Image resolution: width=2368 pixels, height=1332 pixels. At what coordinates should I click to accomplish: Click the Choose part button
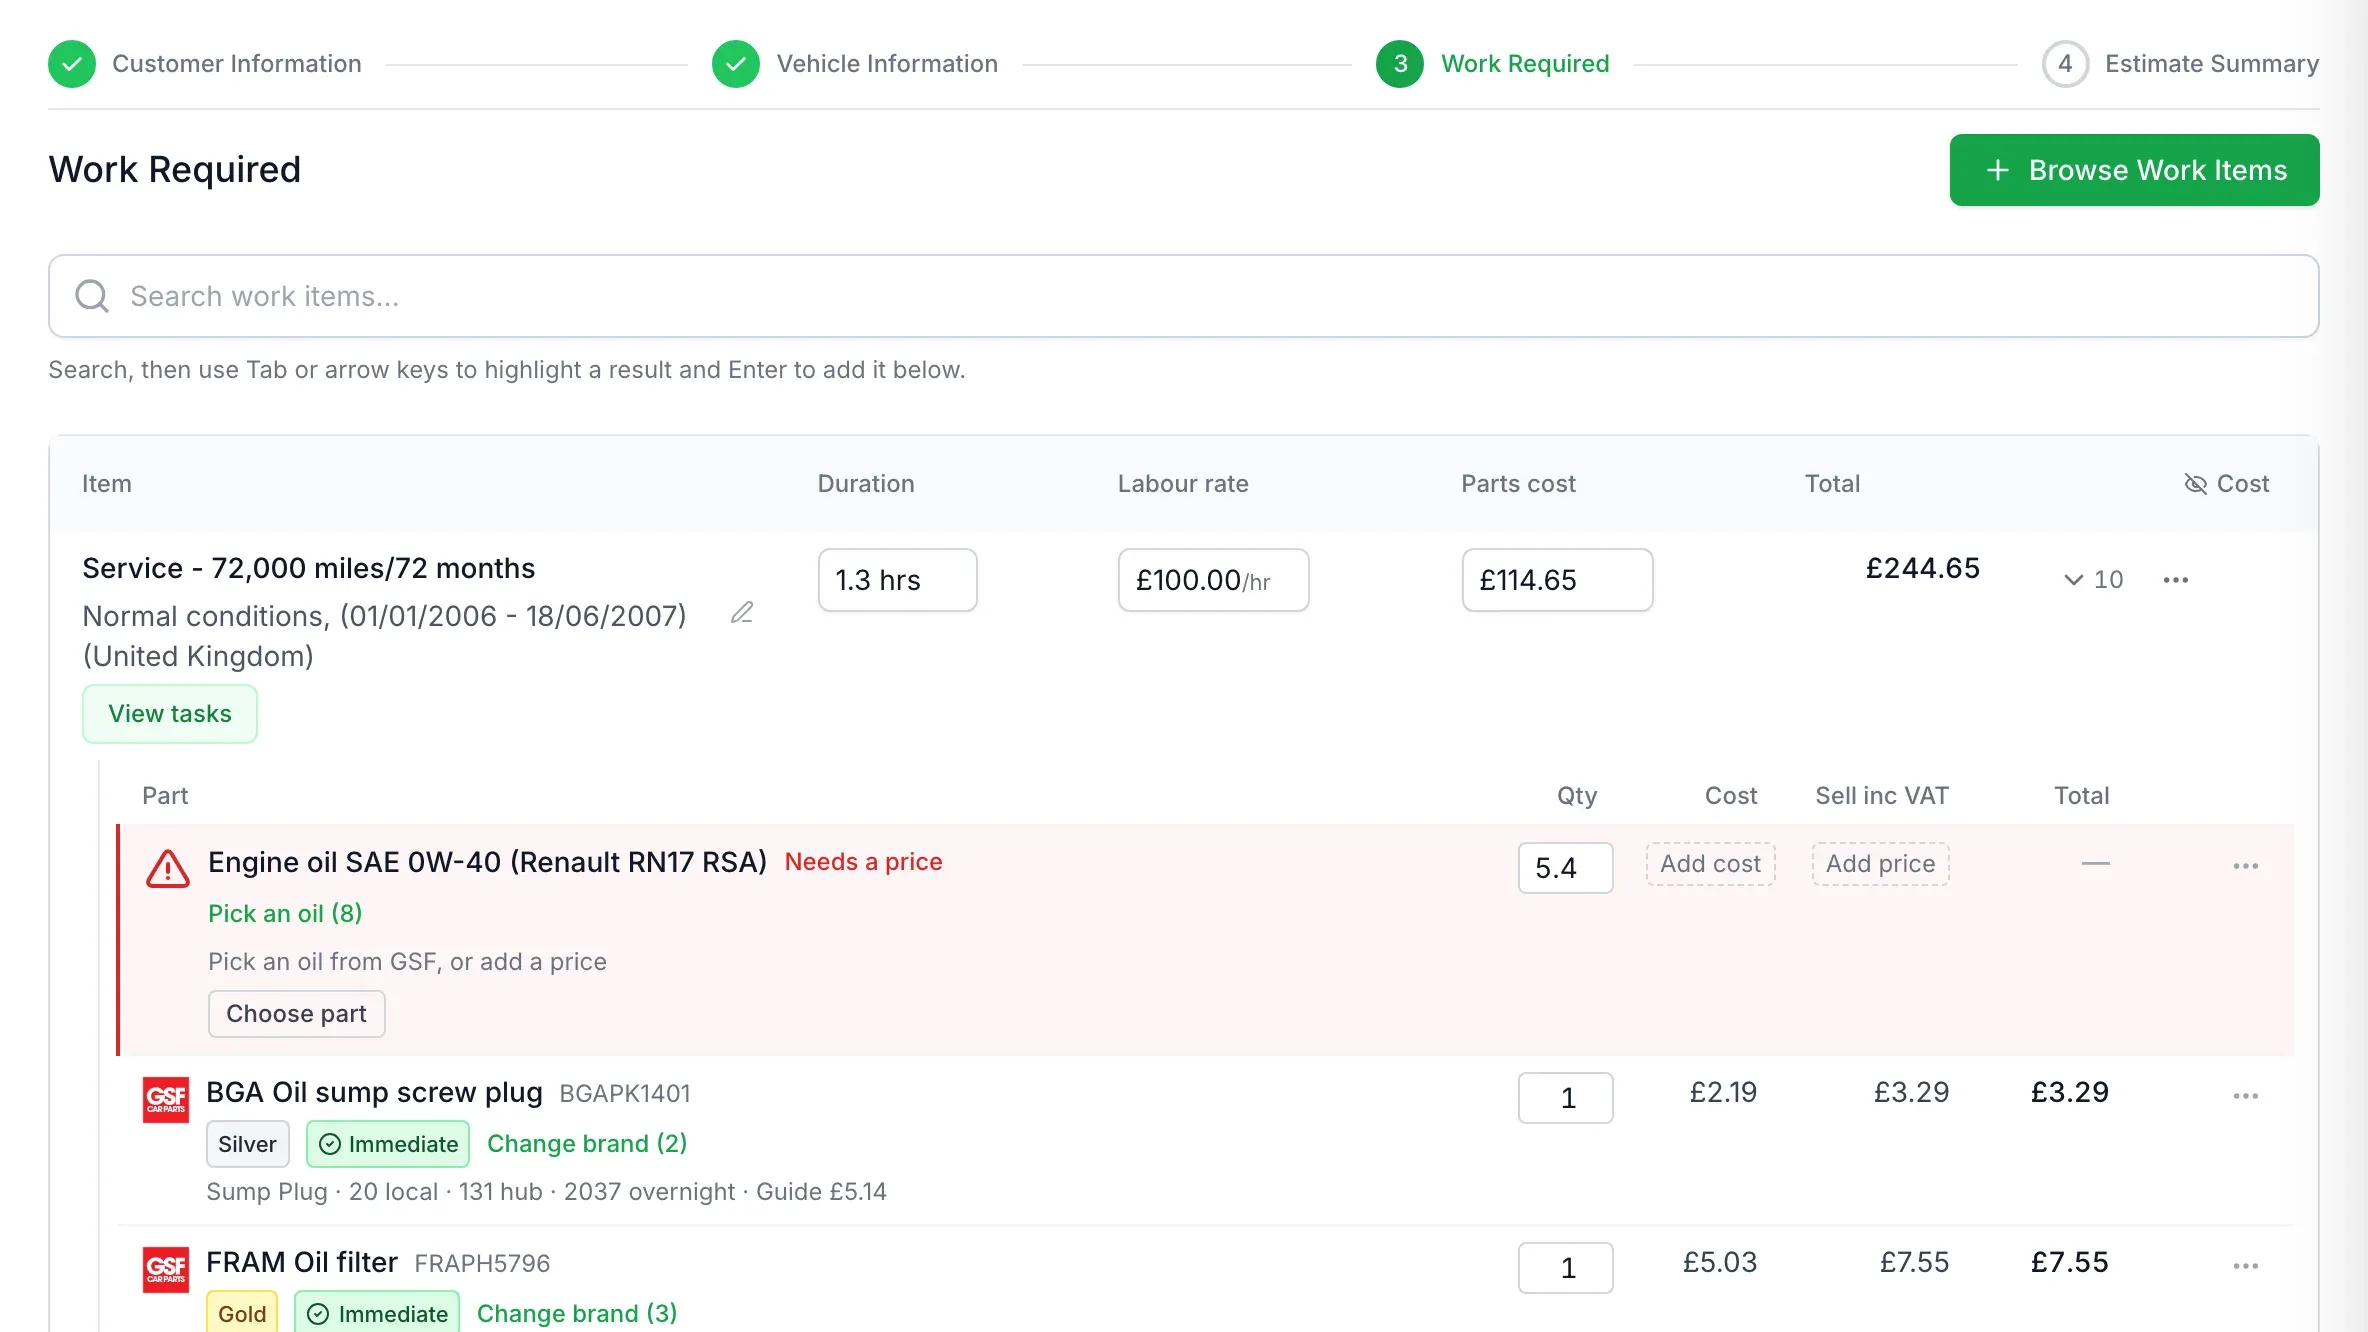pos(296,1014)
